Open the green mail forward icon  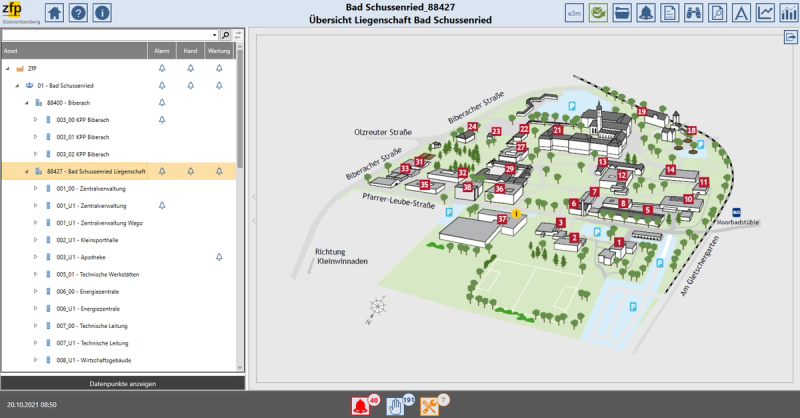click(598, 13)
